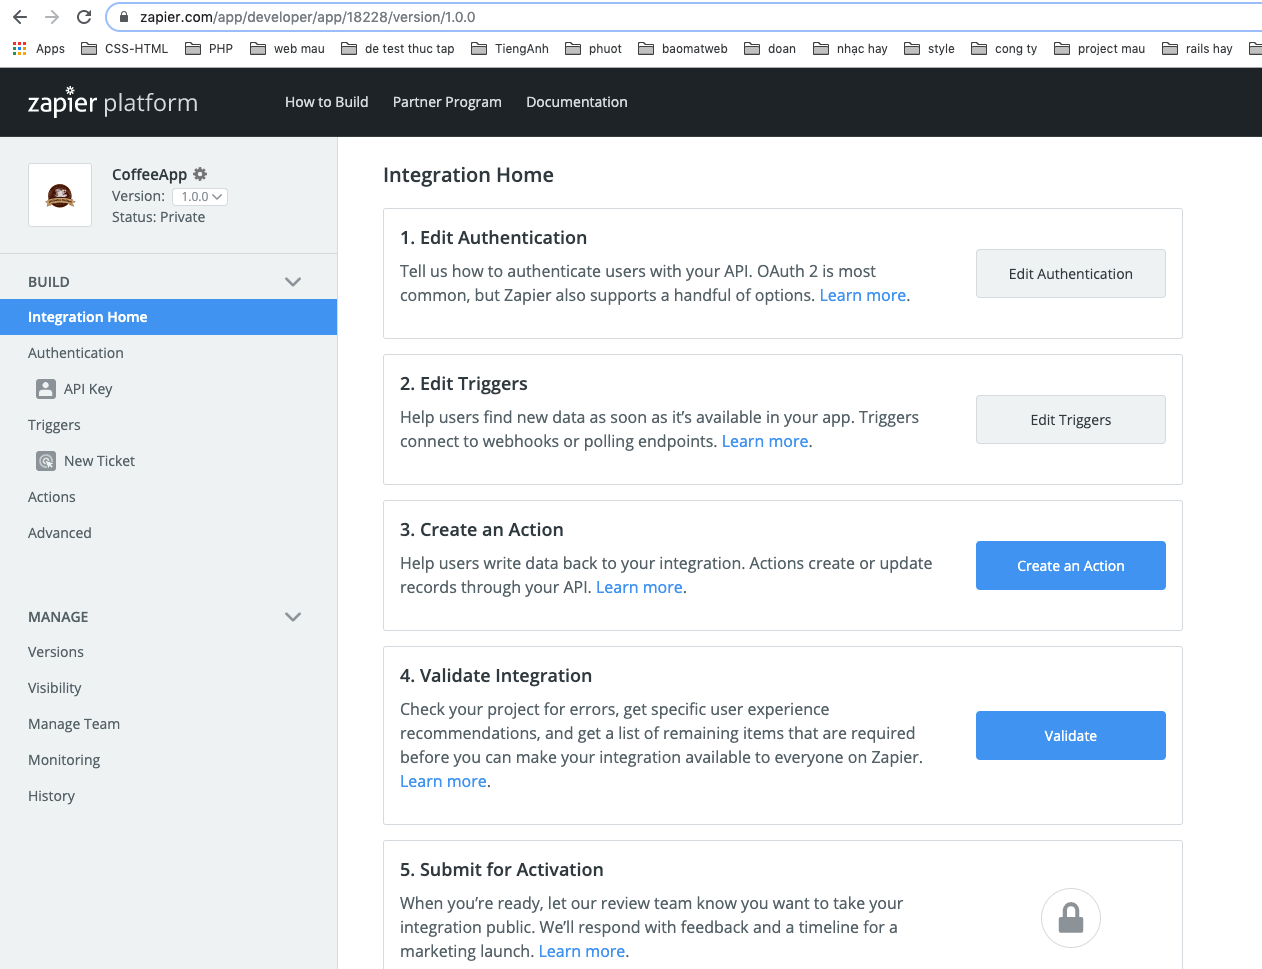Click the API Key person icon
The height and width of the screenshot is (969, 1262).
pyautogui.click(x=46, y=389)
